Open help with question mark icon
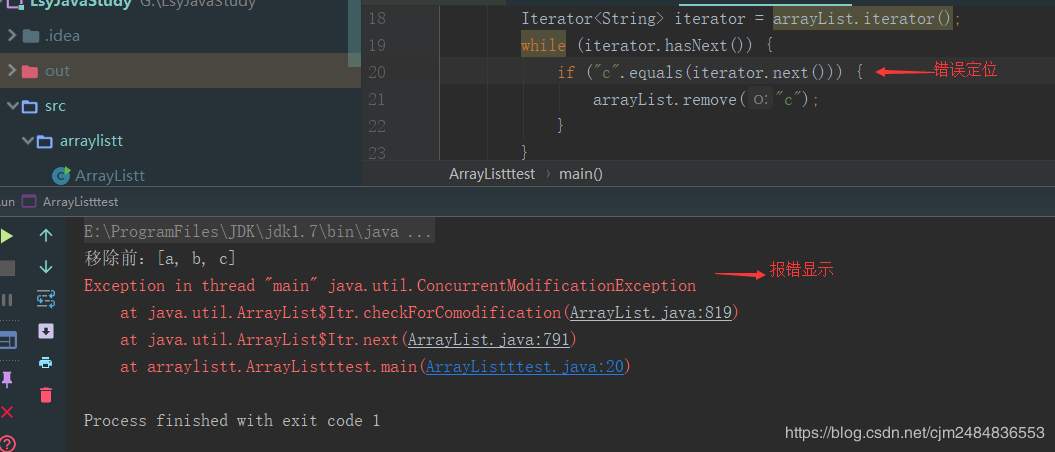This screenshot has height=452, width=1055. click(x=7, y=443)
